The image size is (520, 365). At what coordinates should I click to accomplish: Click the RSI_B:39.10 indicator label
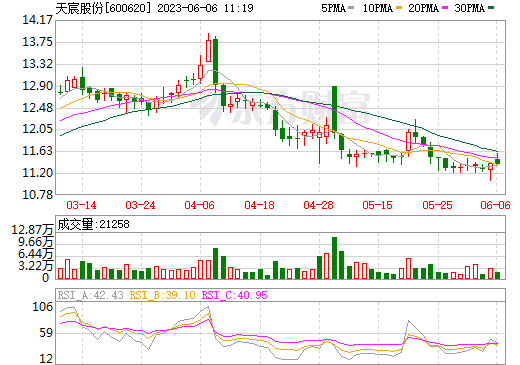tap(162, 295)
